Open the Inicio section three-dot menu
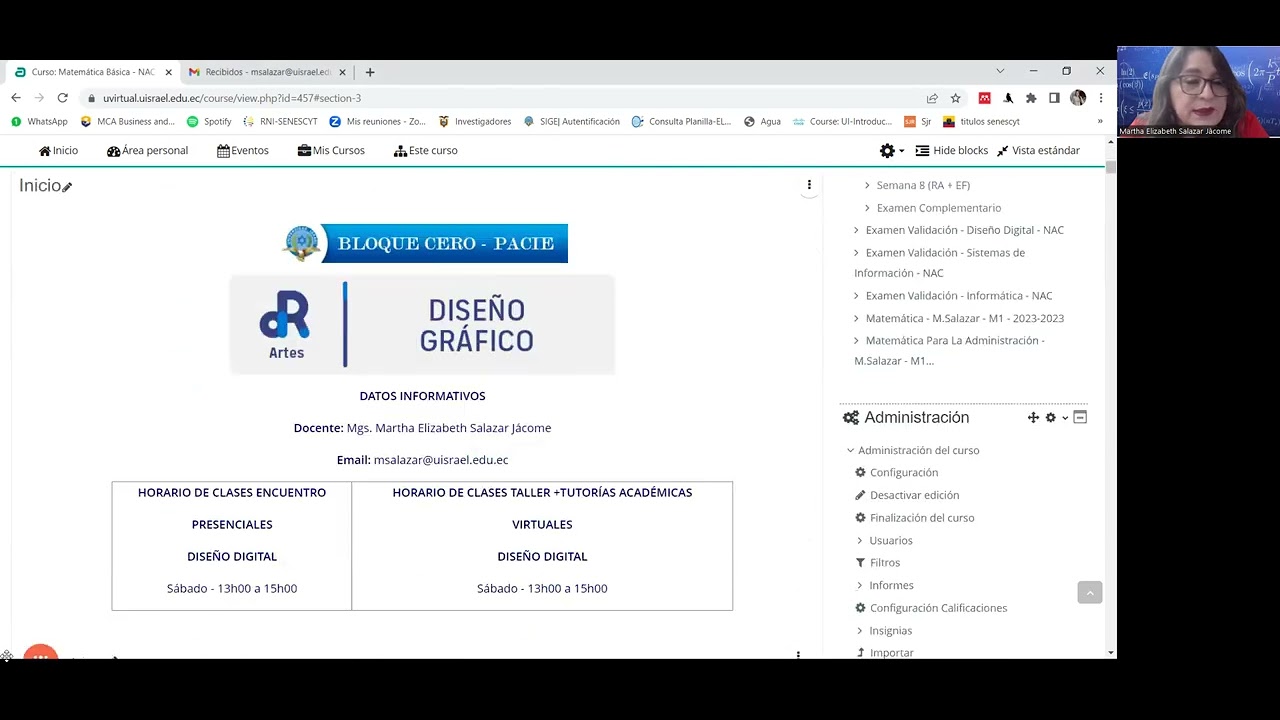The image size is (1280, 720). tap(809, 185)
